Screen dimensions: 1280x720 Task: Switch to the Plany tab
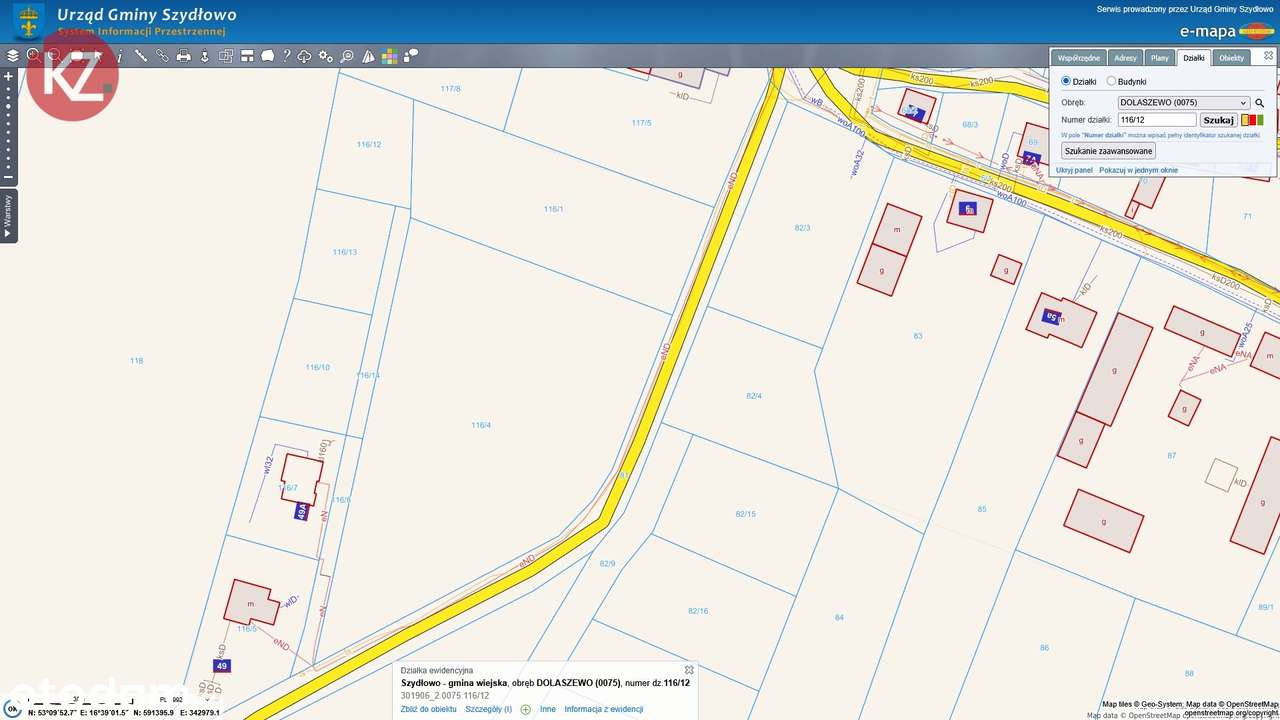point(1159,58)
